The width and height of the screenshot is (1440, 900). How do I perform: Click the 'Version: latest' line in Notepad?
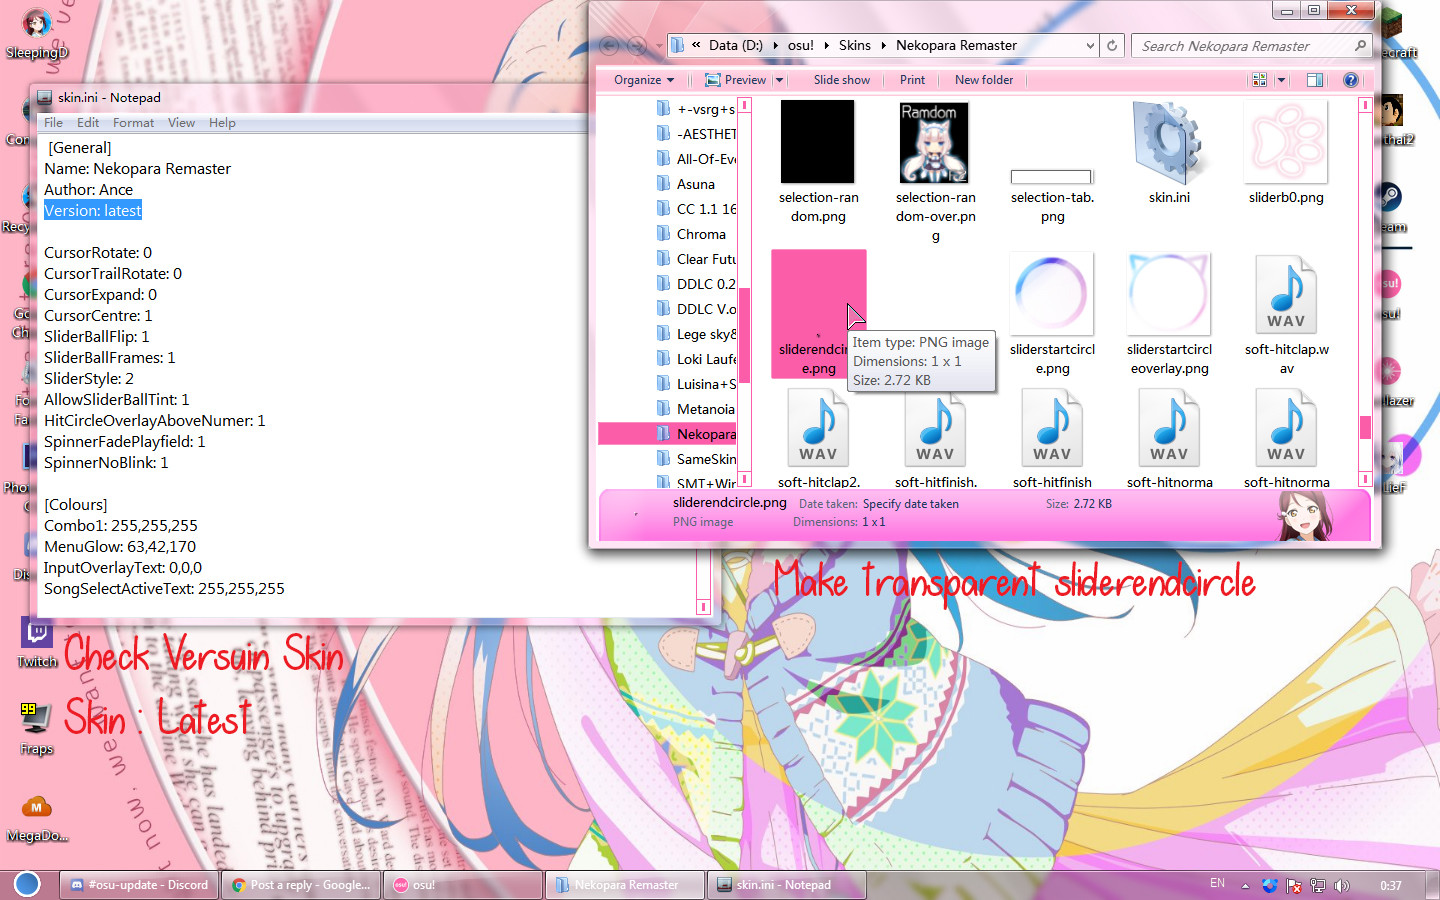click(93, 211)
